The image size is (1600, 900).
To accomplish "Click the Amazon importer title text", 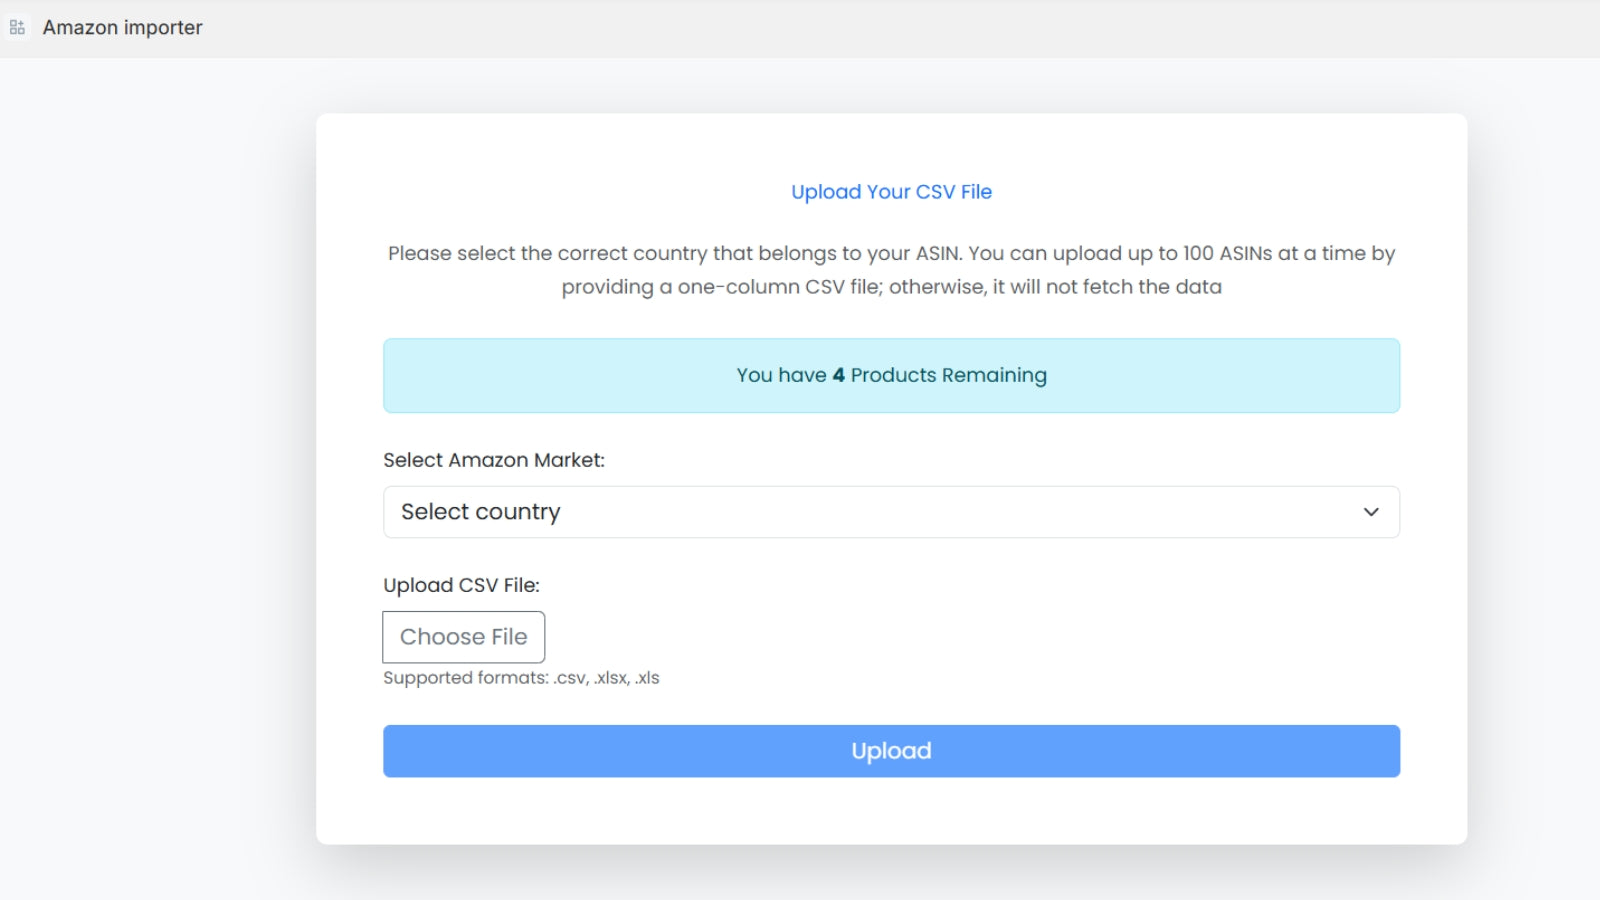I will (x=122, y=27).
